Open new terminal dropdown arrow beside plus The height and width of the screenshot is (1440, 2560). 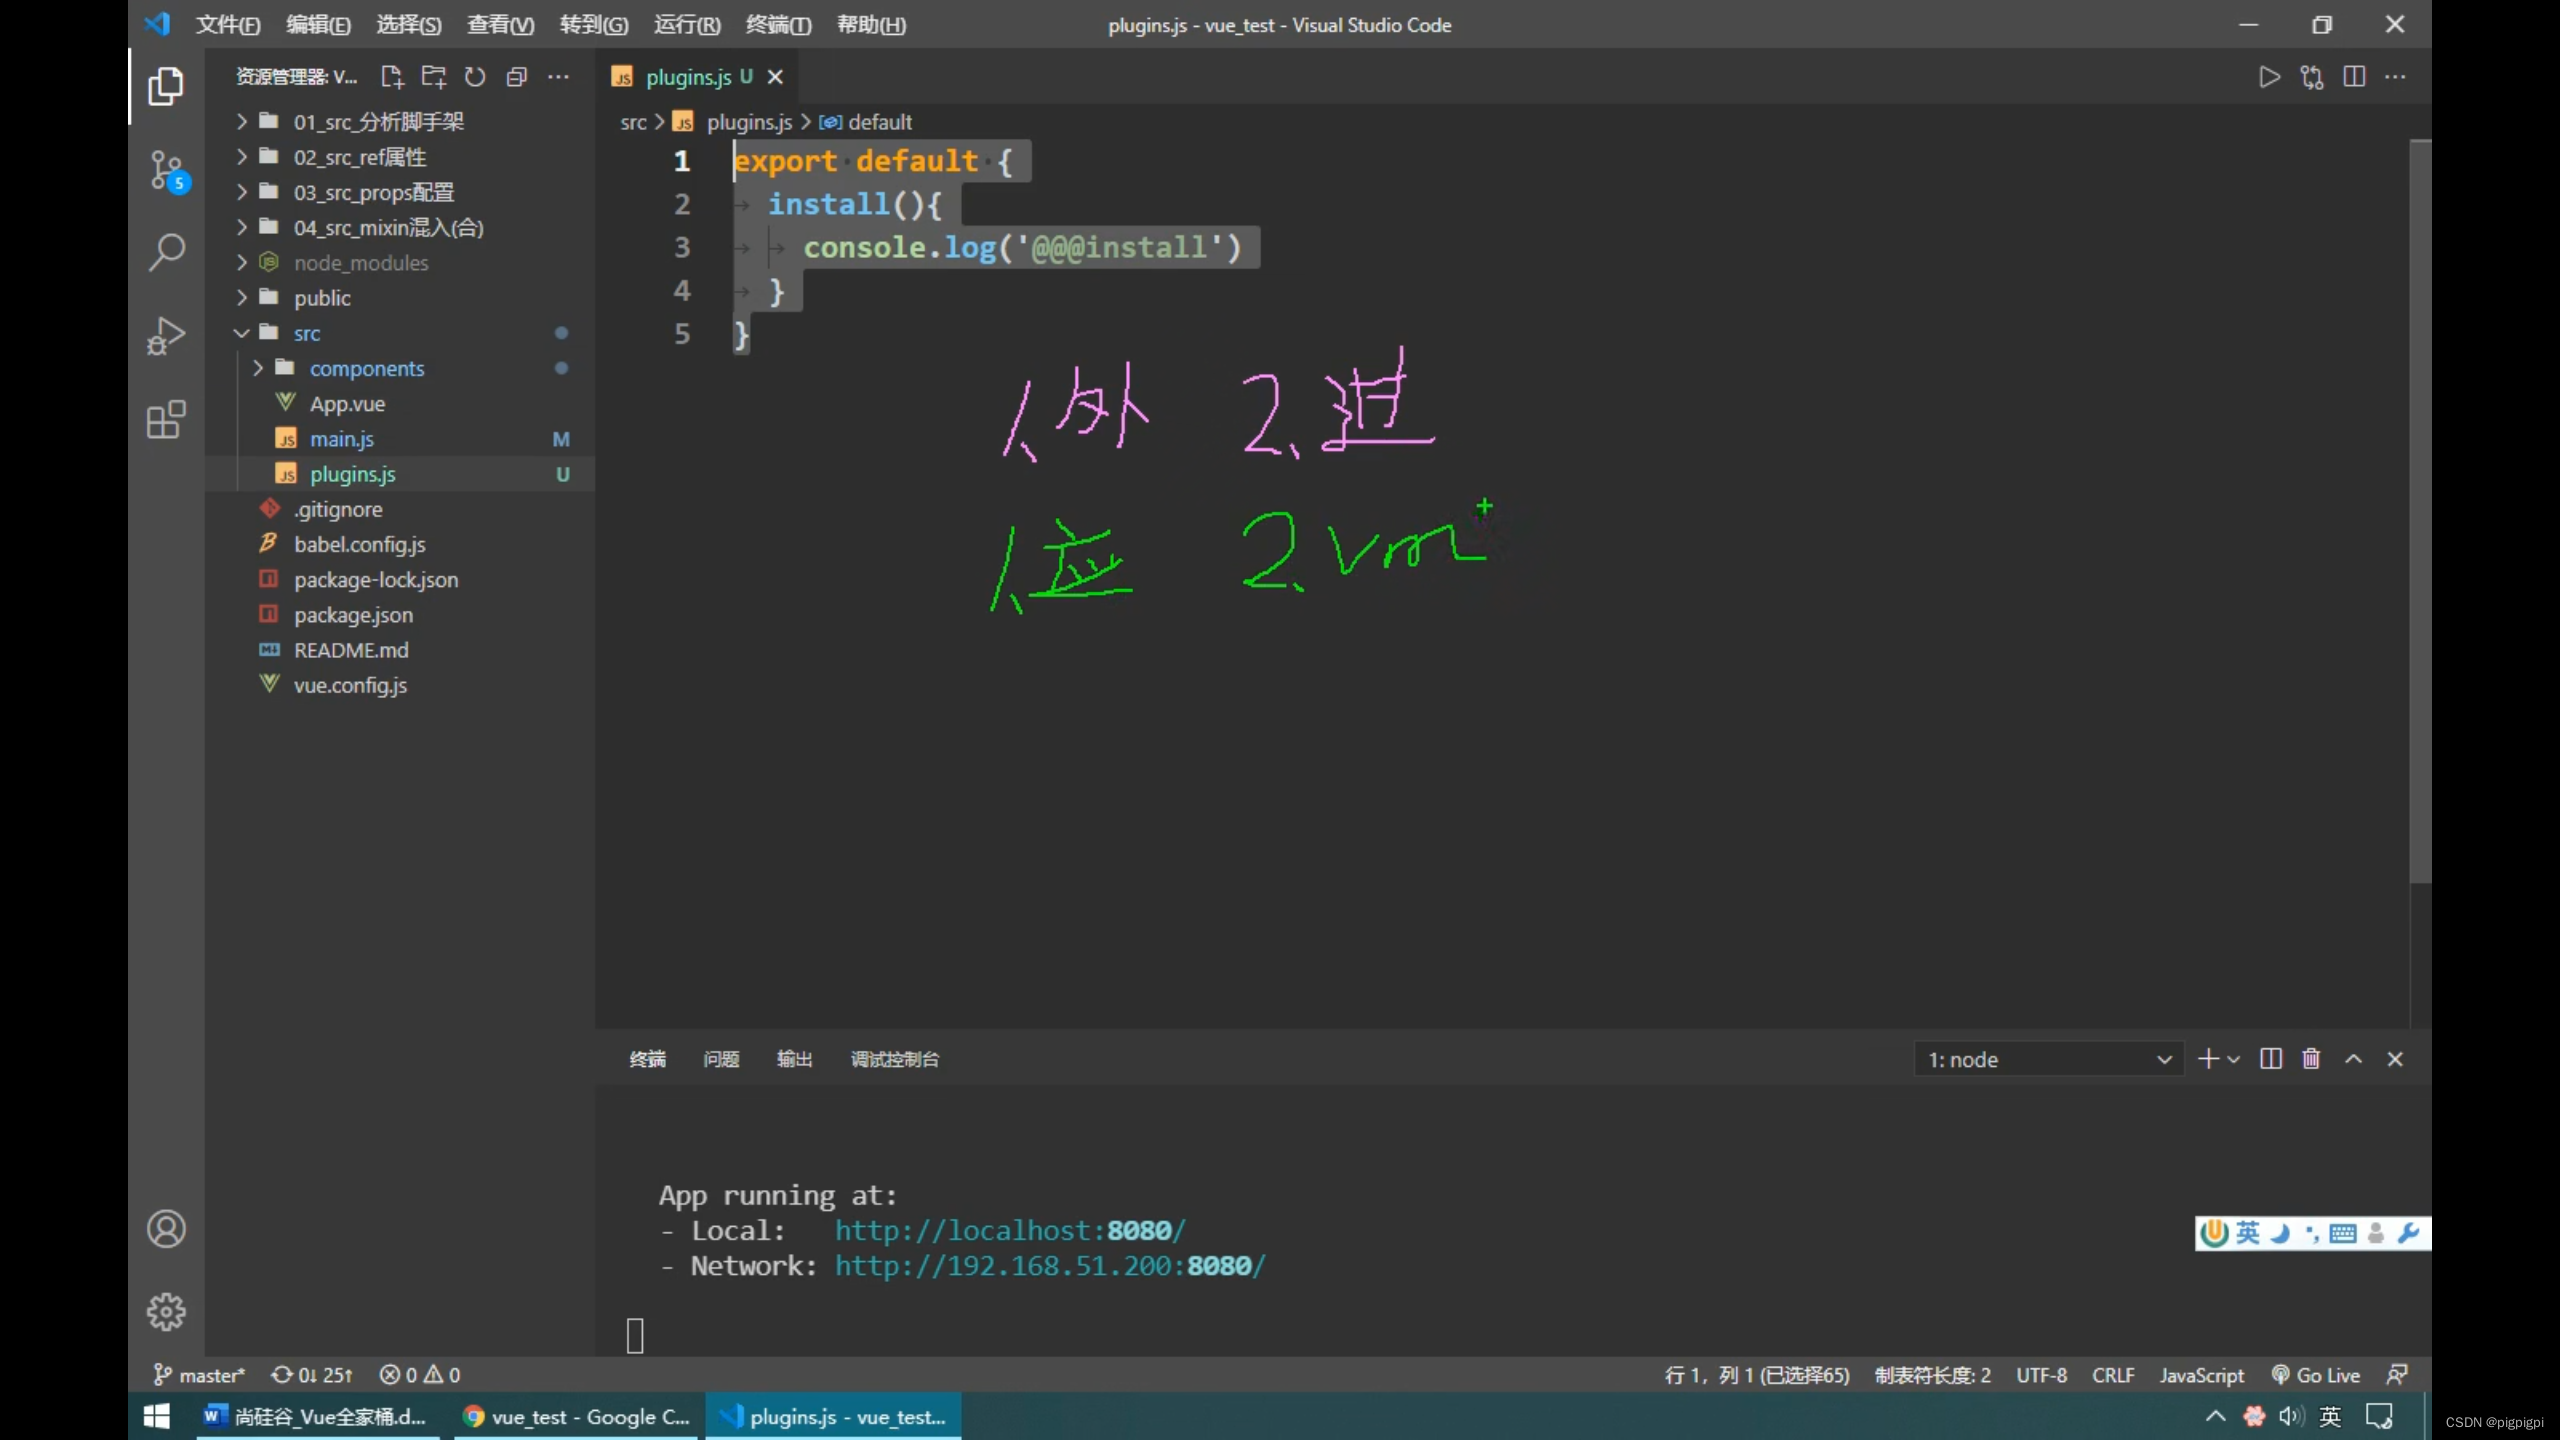pyautogui.click(x=2234, y=1059)
